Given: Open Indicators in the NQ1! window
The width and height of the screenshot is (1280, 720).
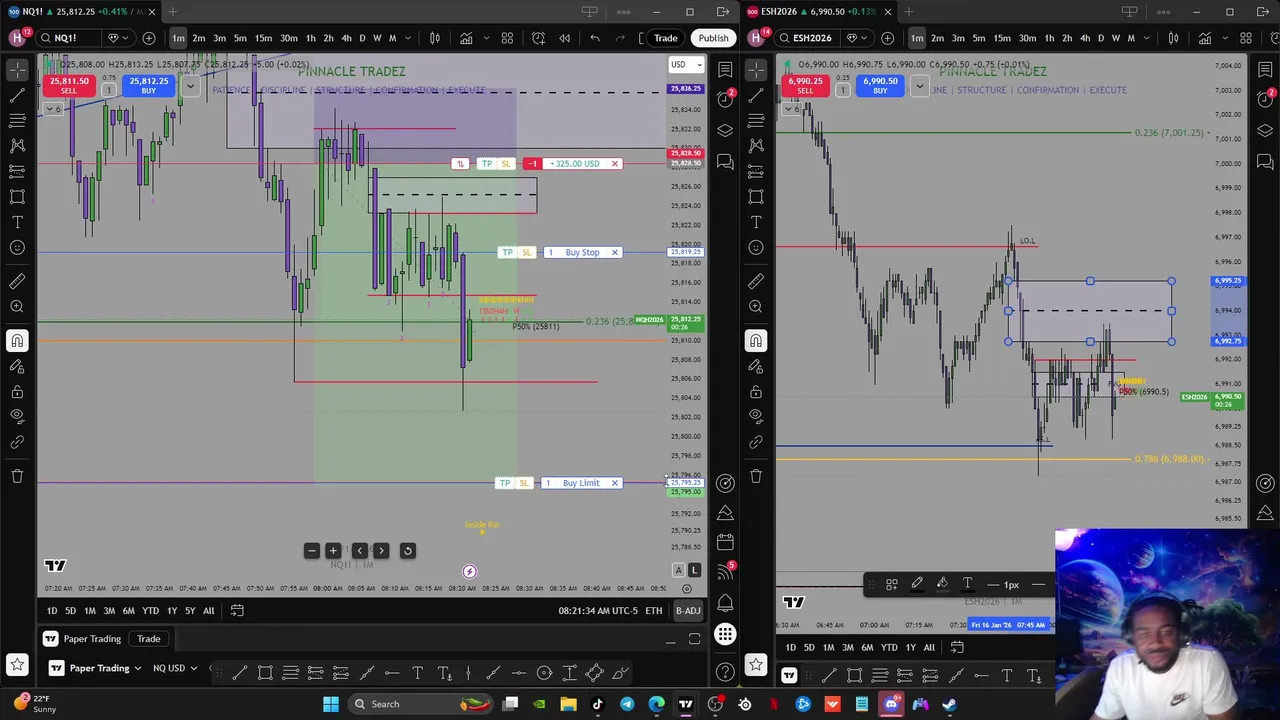Looking at the screenshot, I should click(x=466, y=38).
